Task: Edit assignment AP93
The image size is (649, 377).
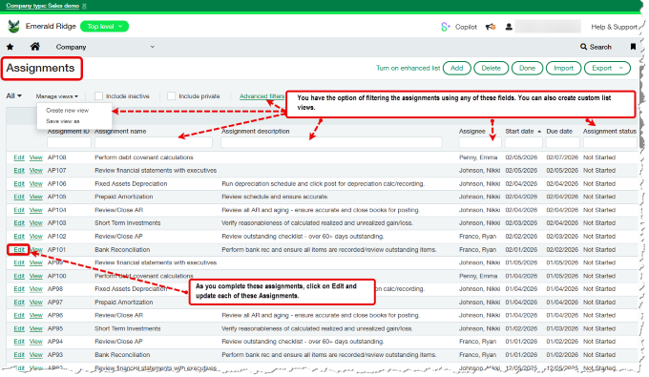Action: [19, 355]
